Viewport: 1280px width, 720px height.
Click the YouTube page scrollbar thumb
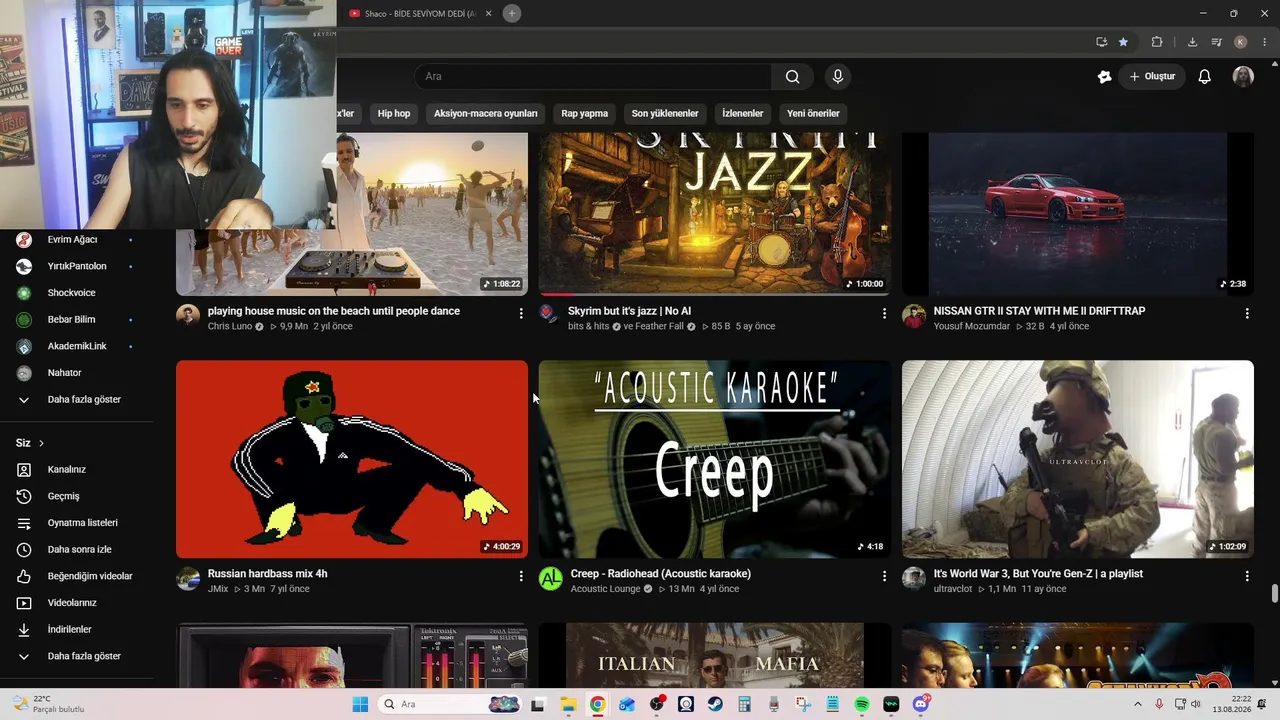point(1274,594)
